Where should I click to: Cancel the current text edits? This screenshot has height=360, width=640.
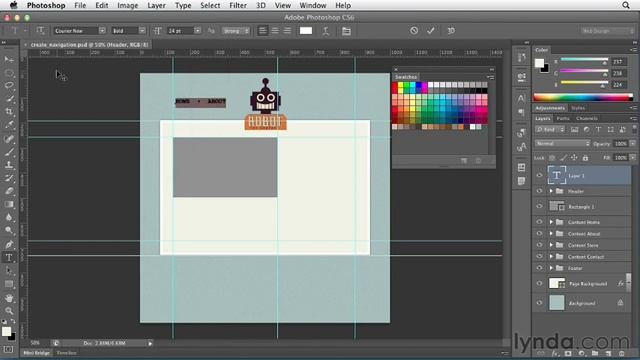[414, 31]
